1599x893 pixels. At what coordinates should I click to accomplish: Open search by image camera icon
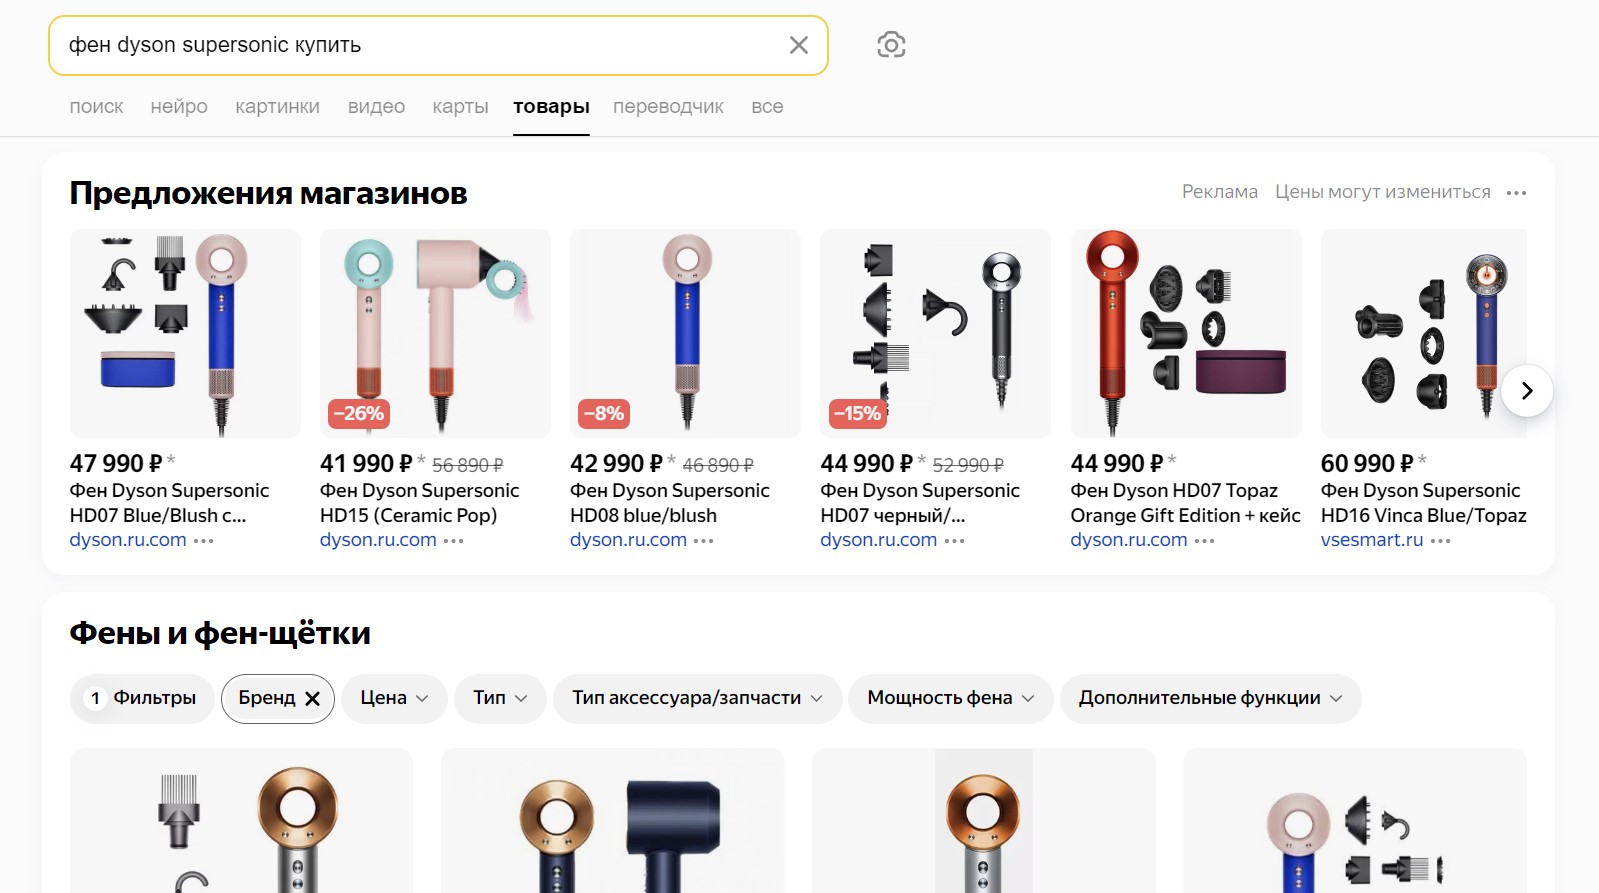click(x=891, y=45)
